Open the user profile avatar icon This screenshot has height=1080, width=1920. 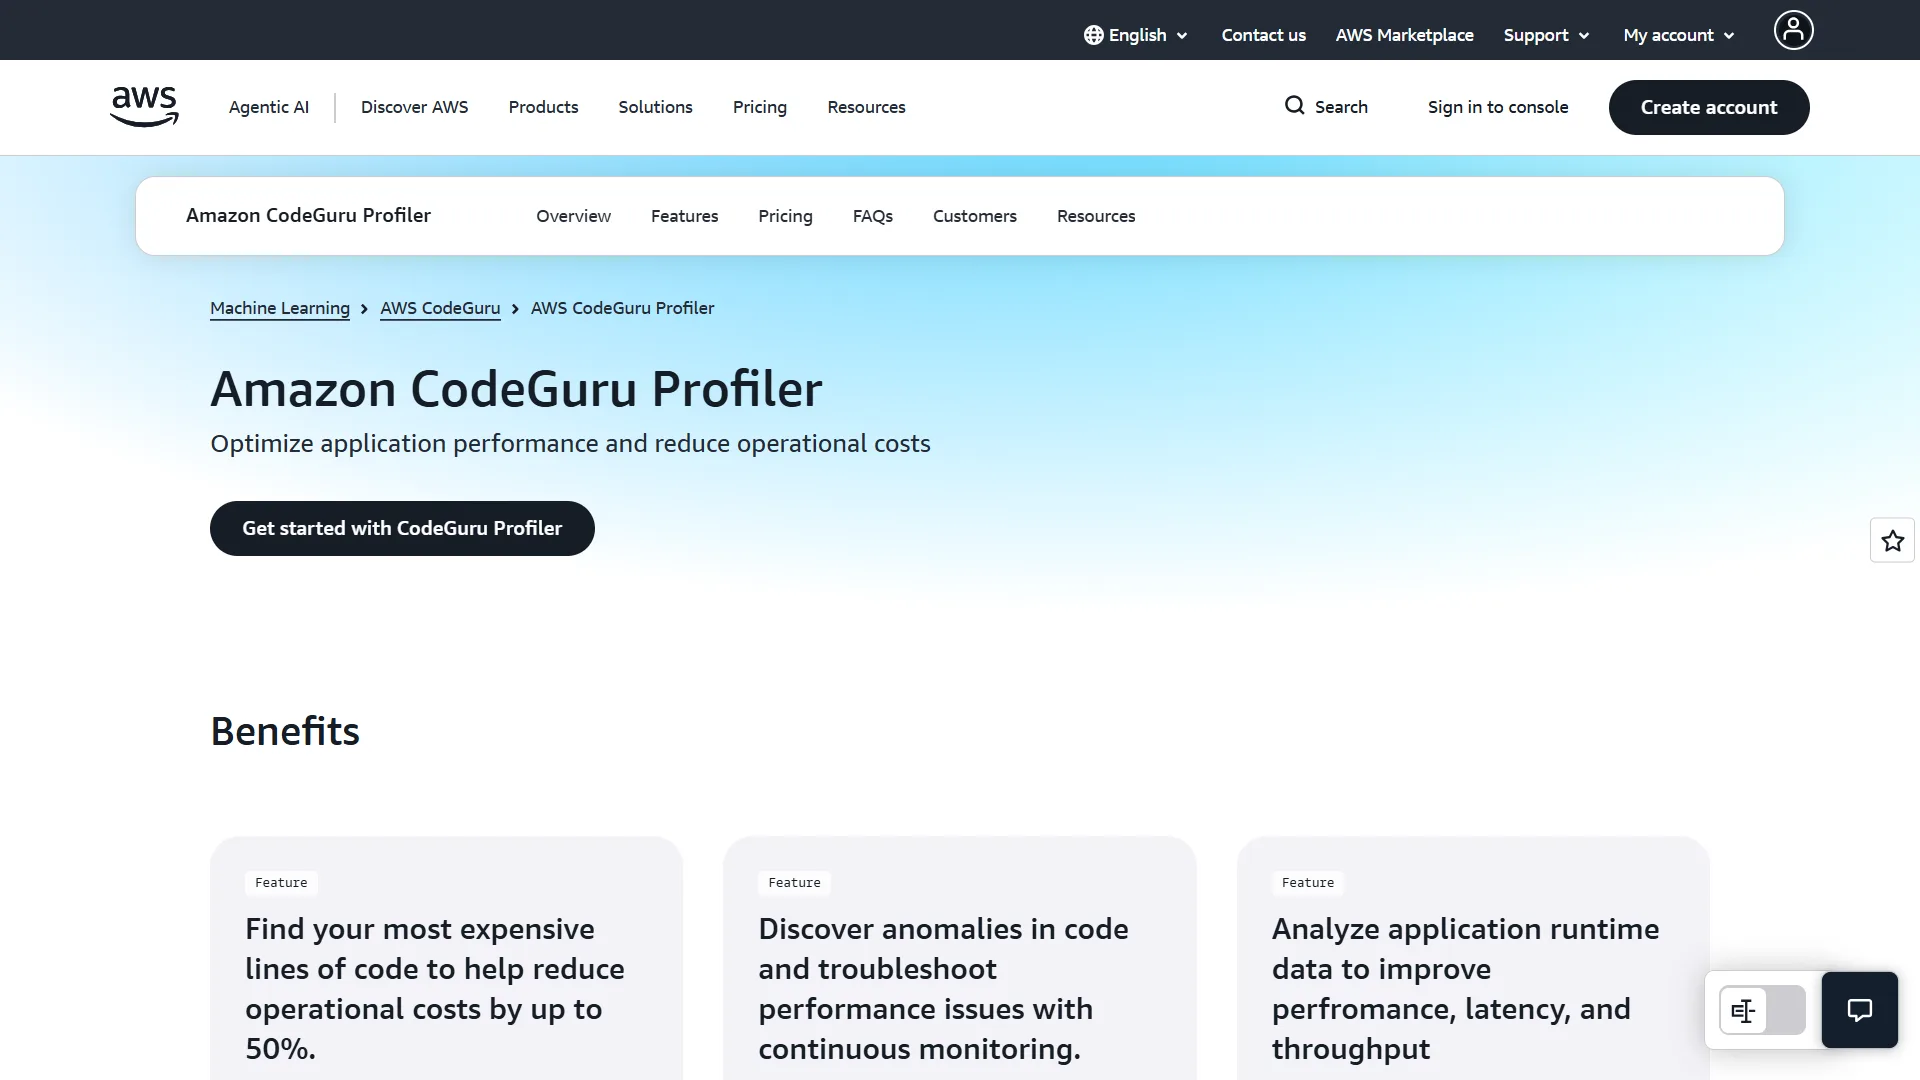[x=1793, y=30]
